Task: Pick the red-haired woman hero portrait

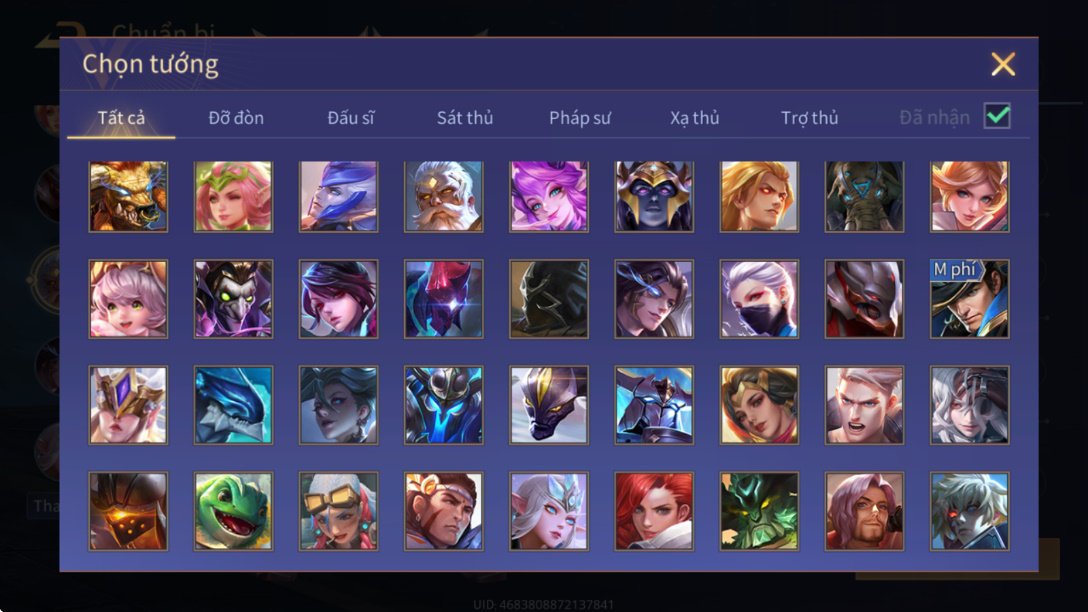Action: [654, 511]
